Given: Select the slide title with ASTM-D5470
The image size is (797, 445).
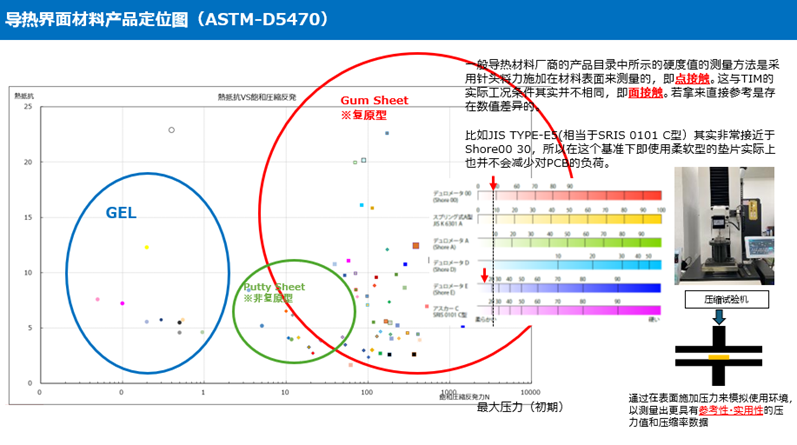Looking at the screenshot, I should click(173, 19).
